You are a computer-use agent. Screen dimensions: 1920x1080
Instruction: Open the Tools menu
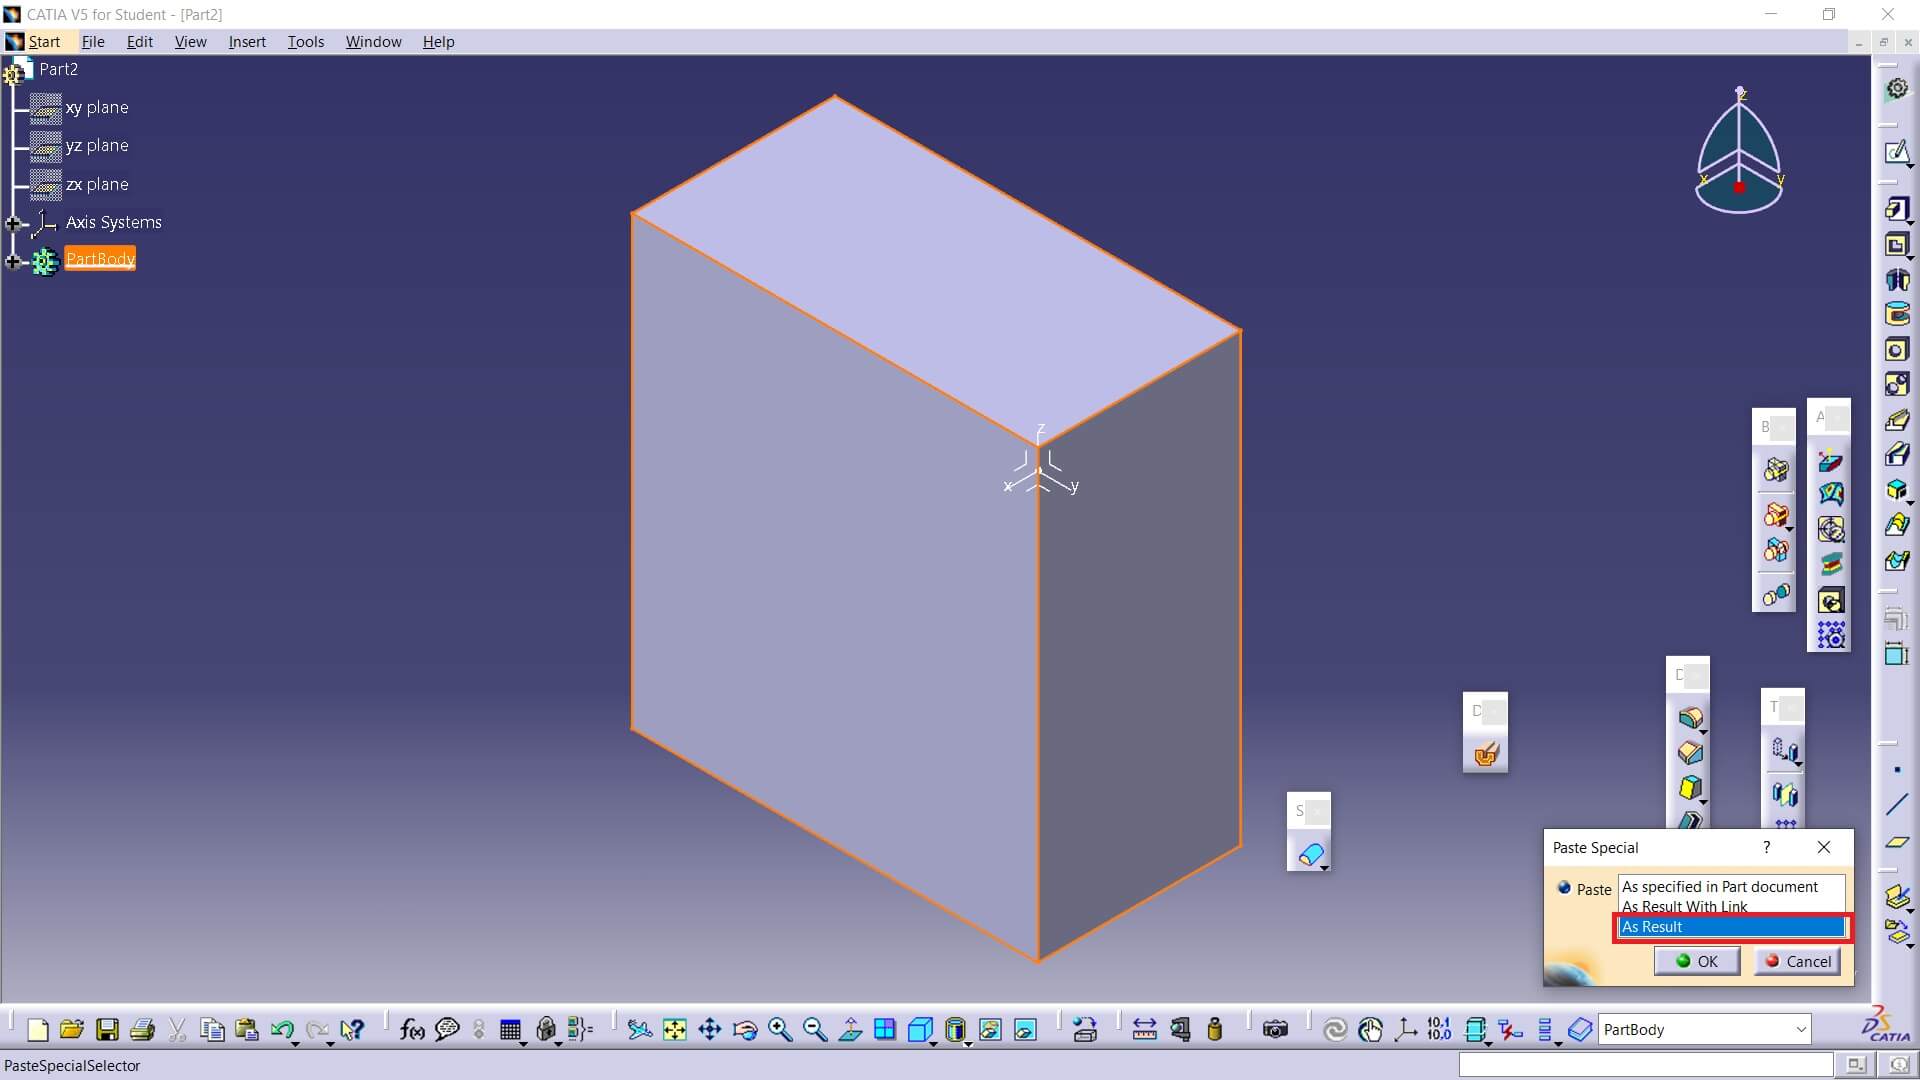pos(305,41)
